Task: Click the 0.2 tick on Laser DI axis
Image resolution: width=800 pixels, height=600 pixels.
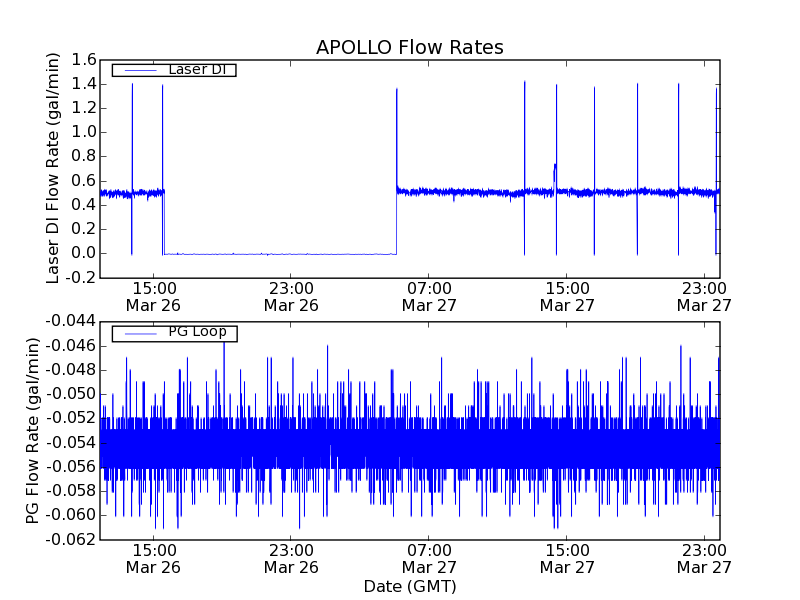Action: (x=84, y=229)
